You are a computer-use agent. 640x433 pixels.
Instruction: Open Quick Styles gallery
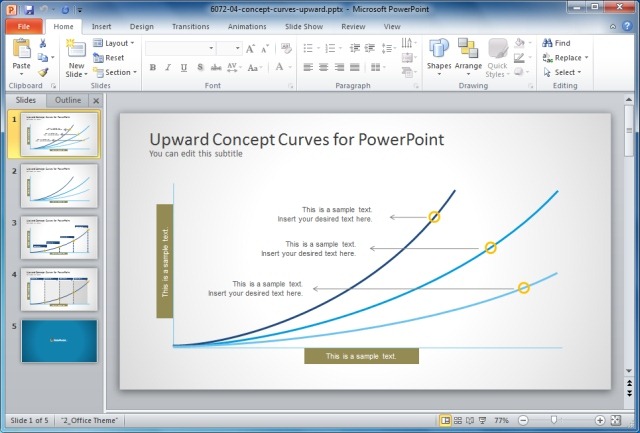point(497,58)
